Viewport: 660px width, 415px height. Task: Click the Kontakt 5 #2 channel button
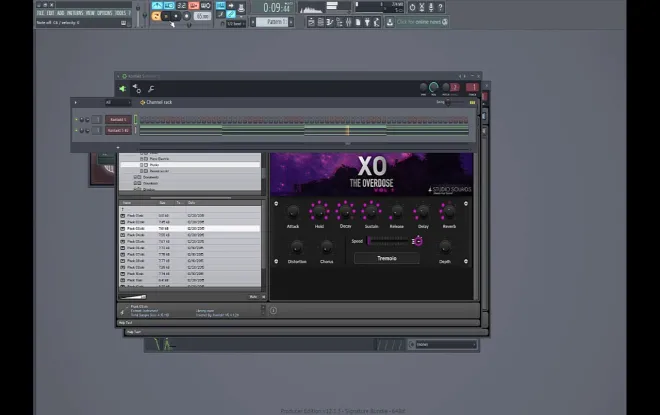[118, 130]
